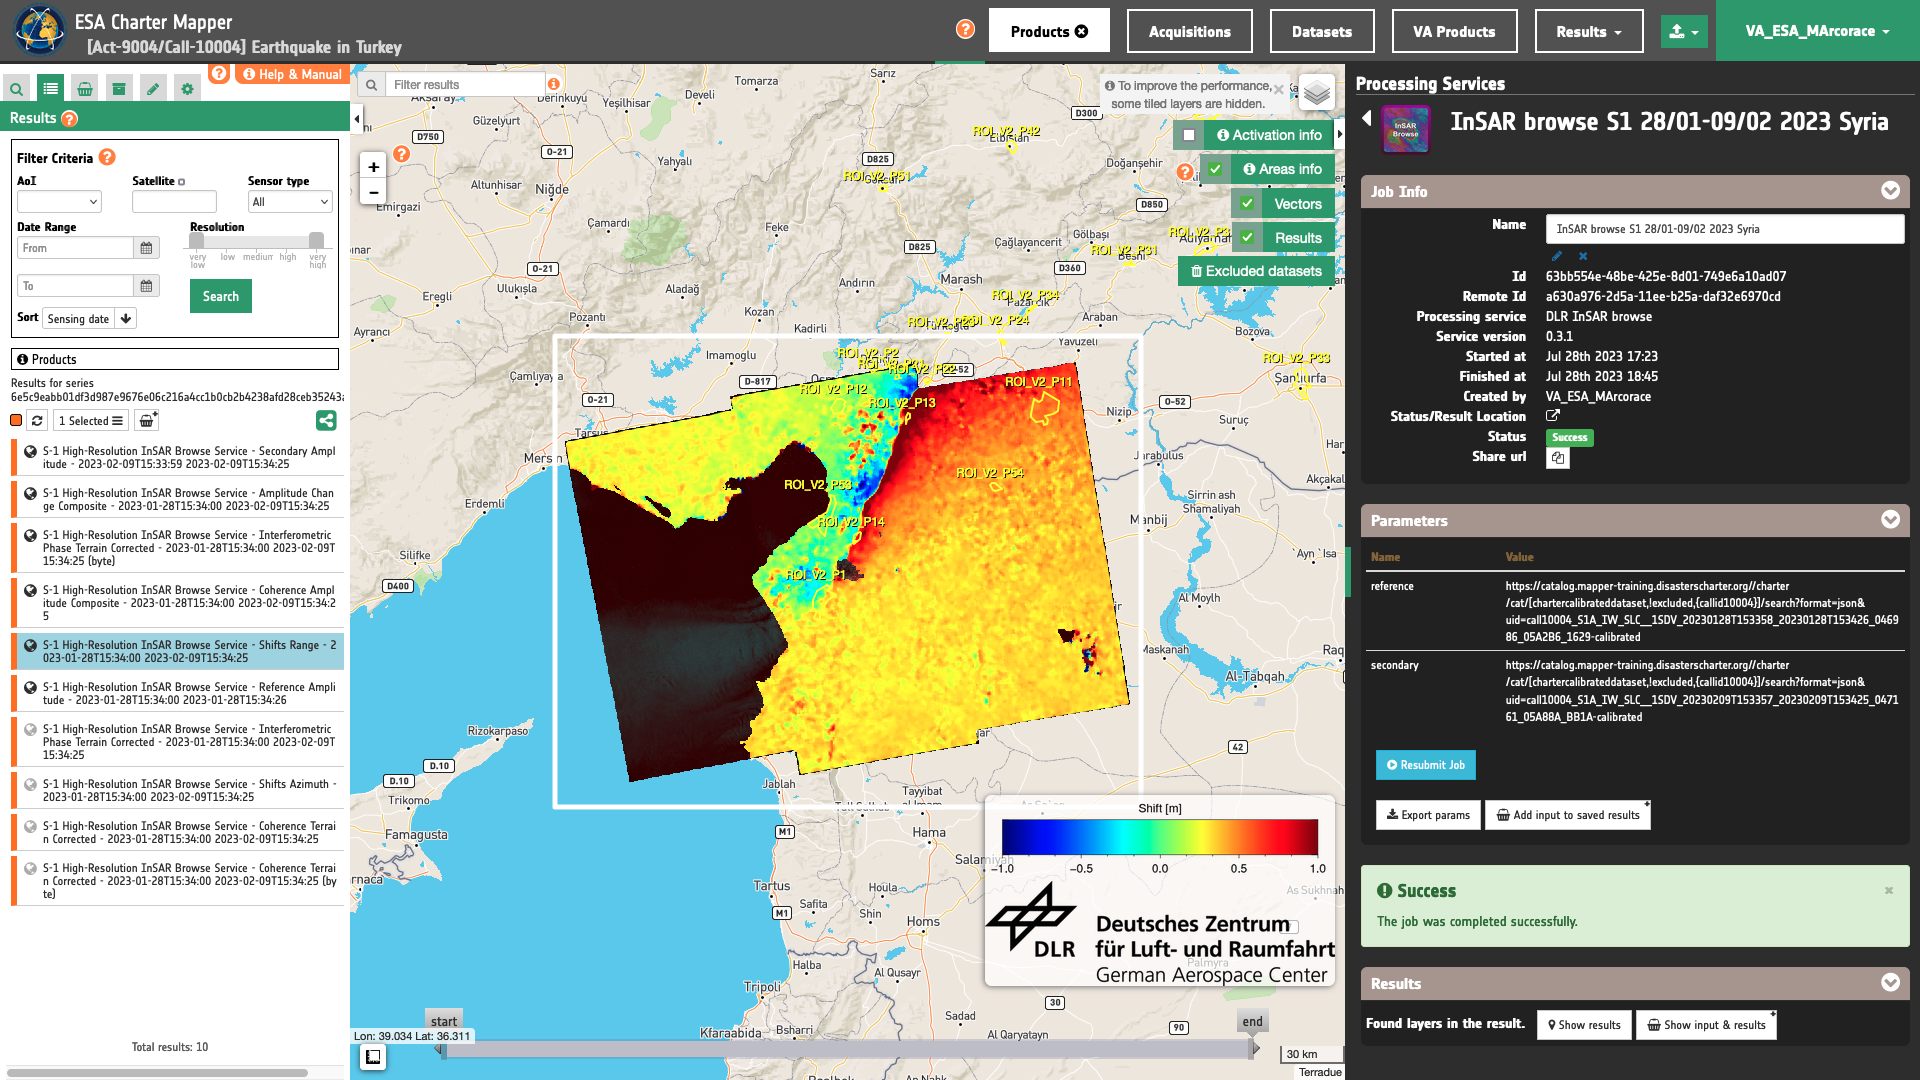
Task: Open the Sensing date sort dropdown
Action: tap(79, 319)
